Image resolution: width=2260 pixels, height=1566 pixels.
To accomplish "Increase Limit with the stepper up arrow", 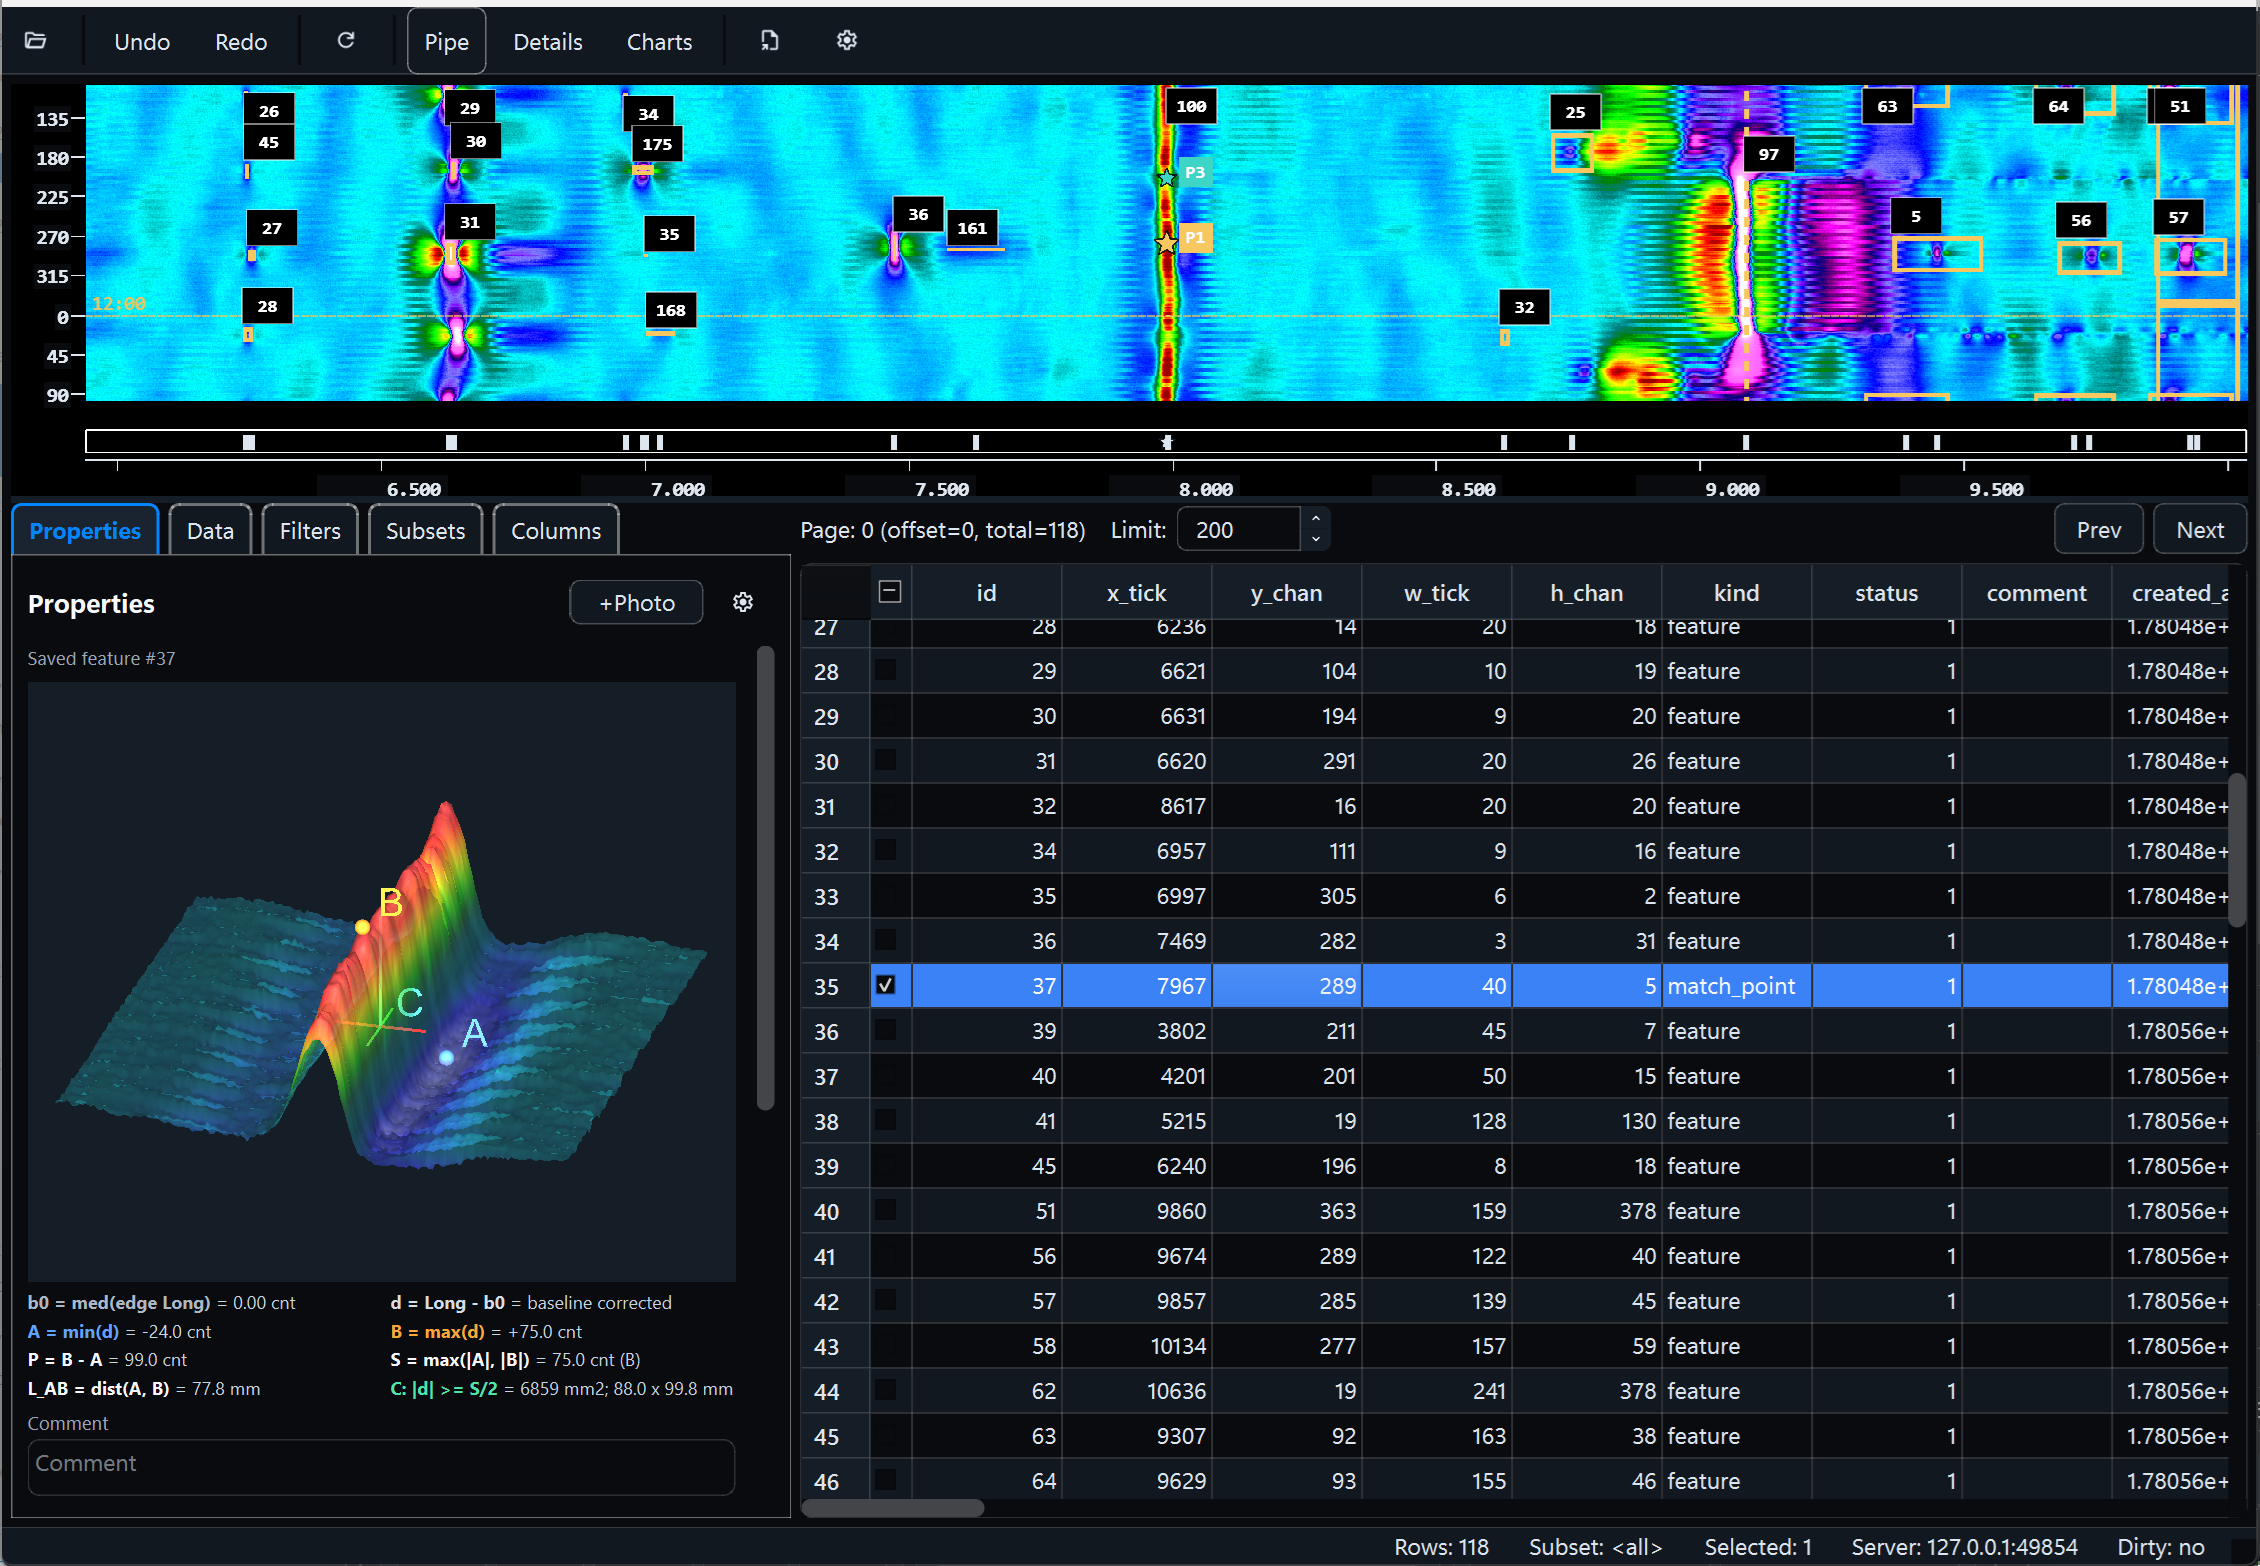I will pos(1316,519).
